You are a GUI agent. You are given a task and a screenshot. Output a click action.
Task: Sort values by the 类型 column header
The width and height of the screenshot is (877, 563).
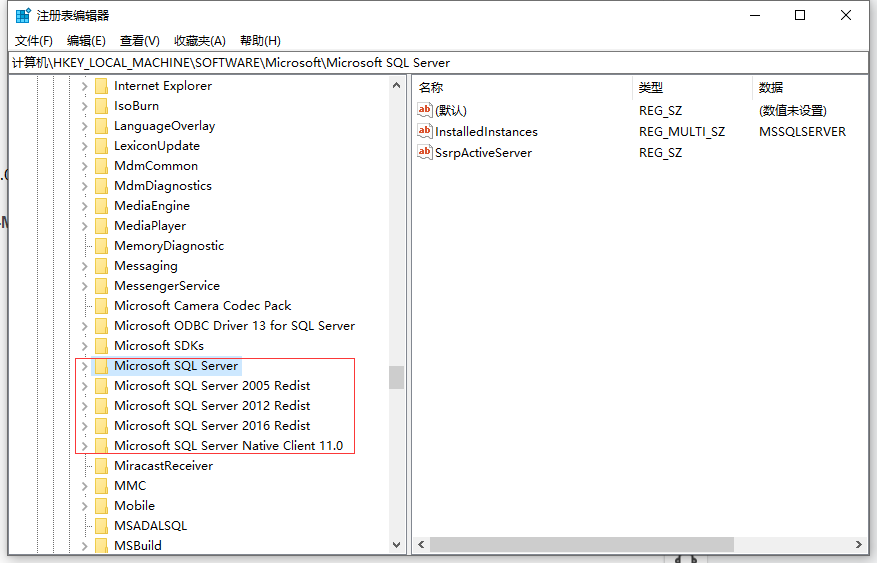point(692,87)
